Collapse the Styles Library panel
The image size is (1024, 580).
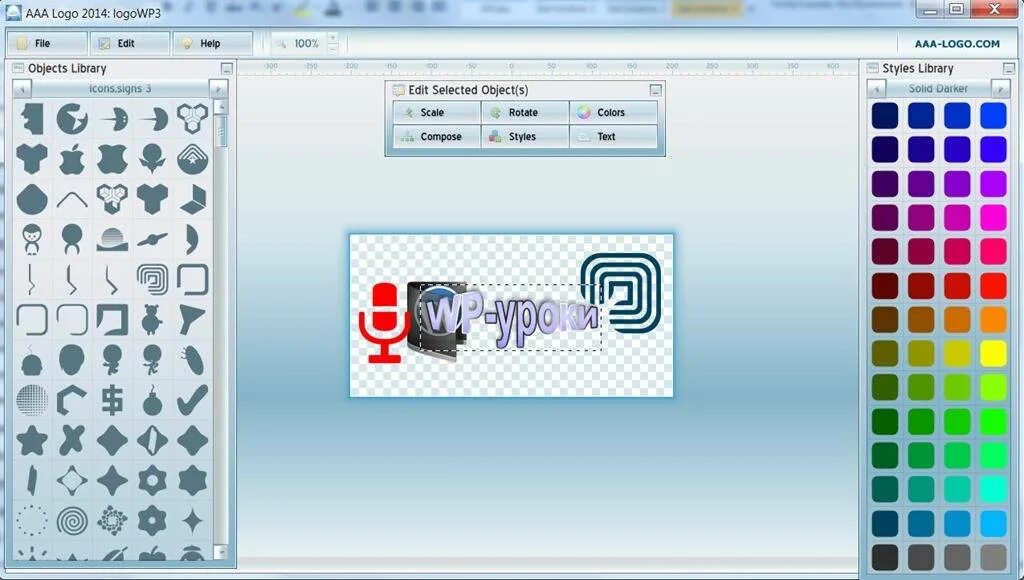point(1009,69)
